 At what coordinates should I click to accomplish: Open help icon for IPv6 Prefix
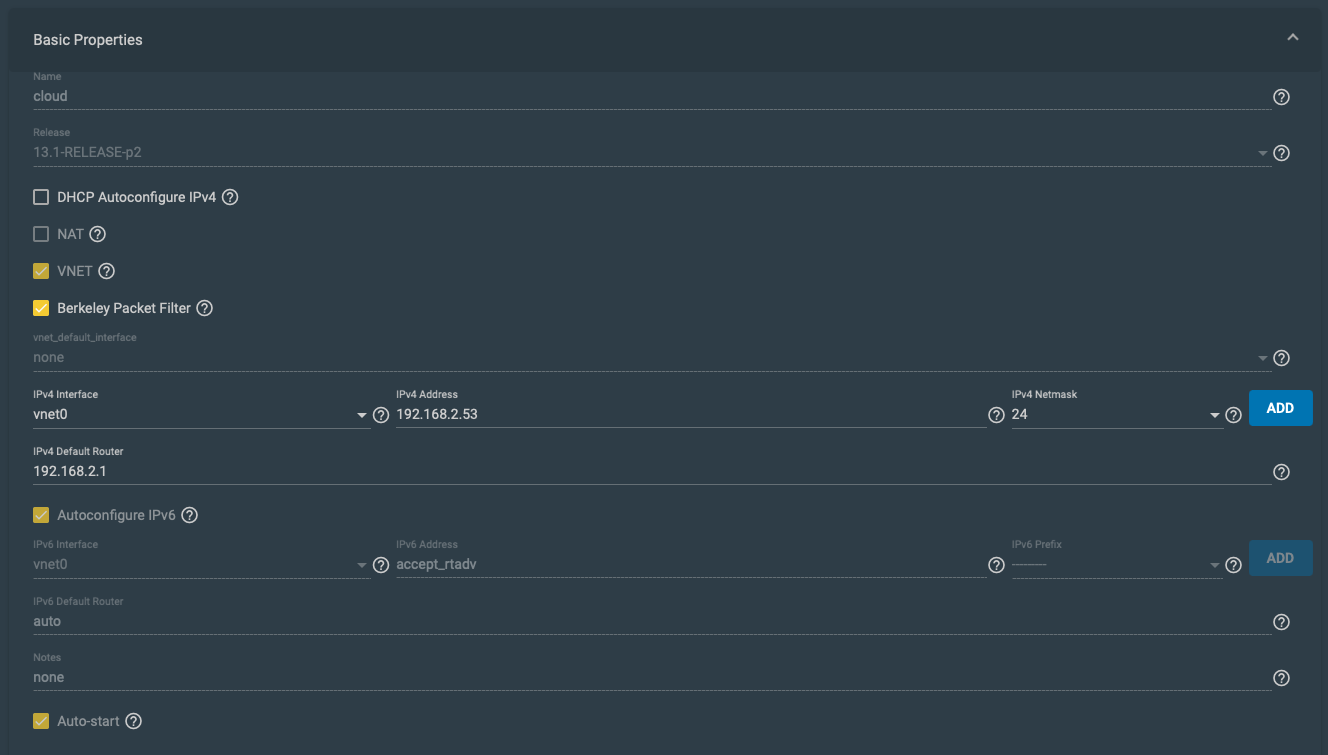point(1233,565)
